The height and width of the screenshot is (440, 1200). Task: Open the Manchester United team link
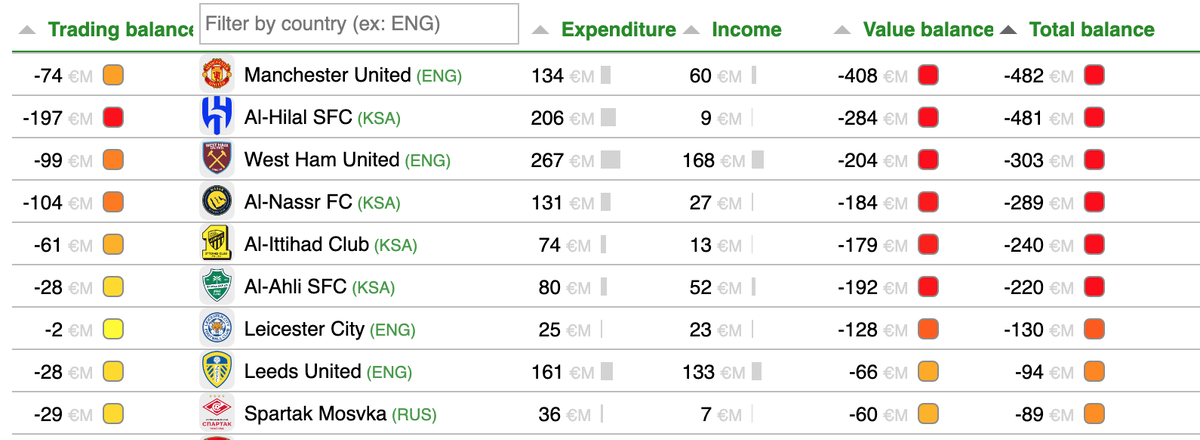(327, 75)
